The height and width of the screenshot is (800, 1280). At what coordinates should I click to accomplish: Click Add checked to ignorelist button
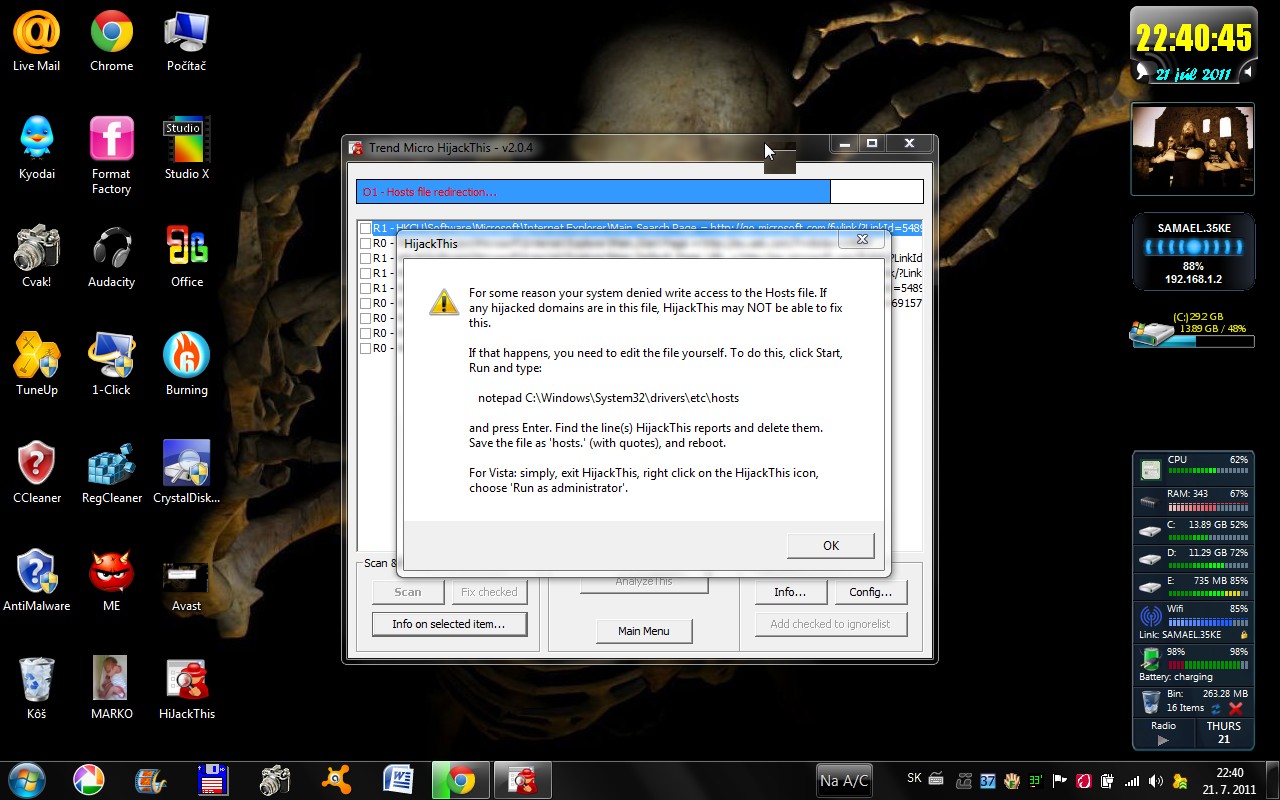point(830,624)
